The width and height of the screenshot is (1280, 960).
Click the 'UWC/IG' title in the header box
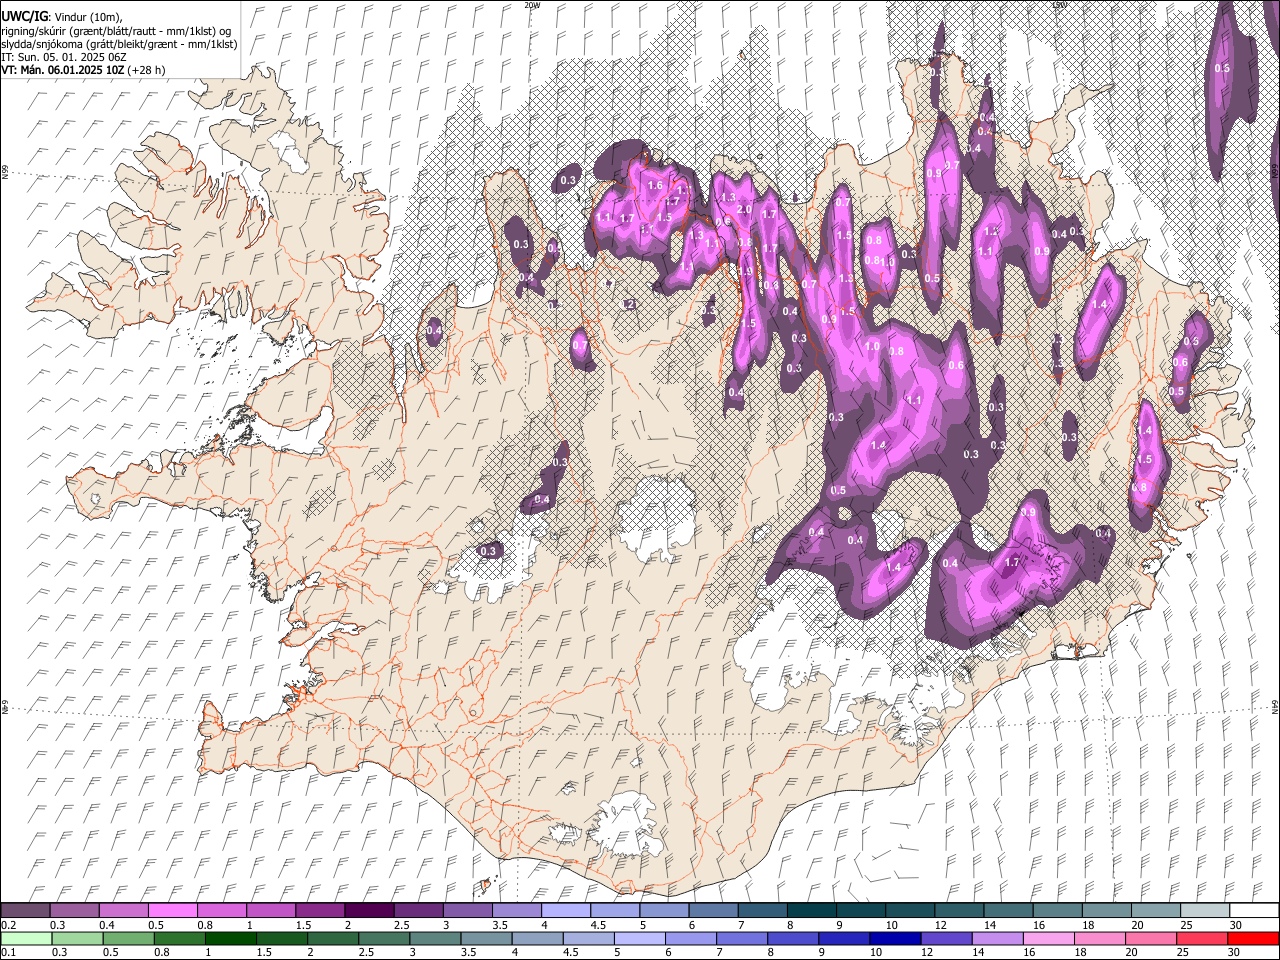pos(23,17)
